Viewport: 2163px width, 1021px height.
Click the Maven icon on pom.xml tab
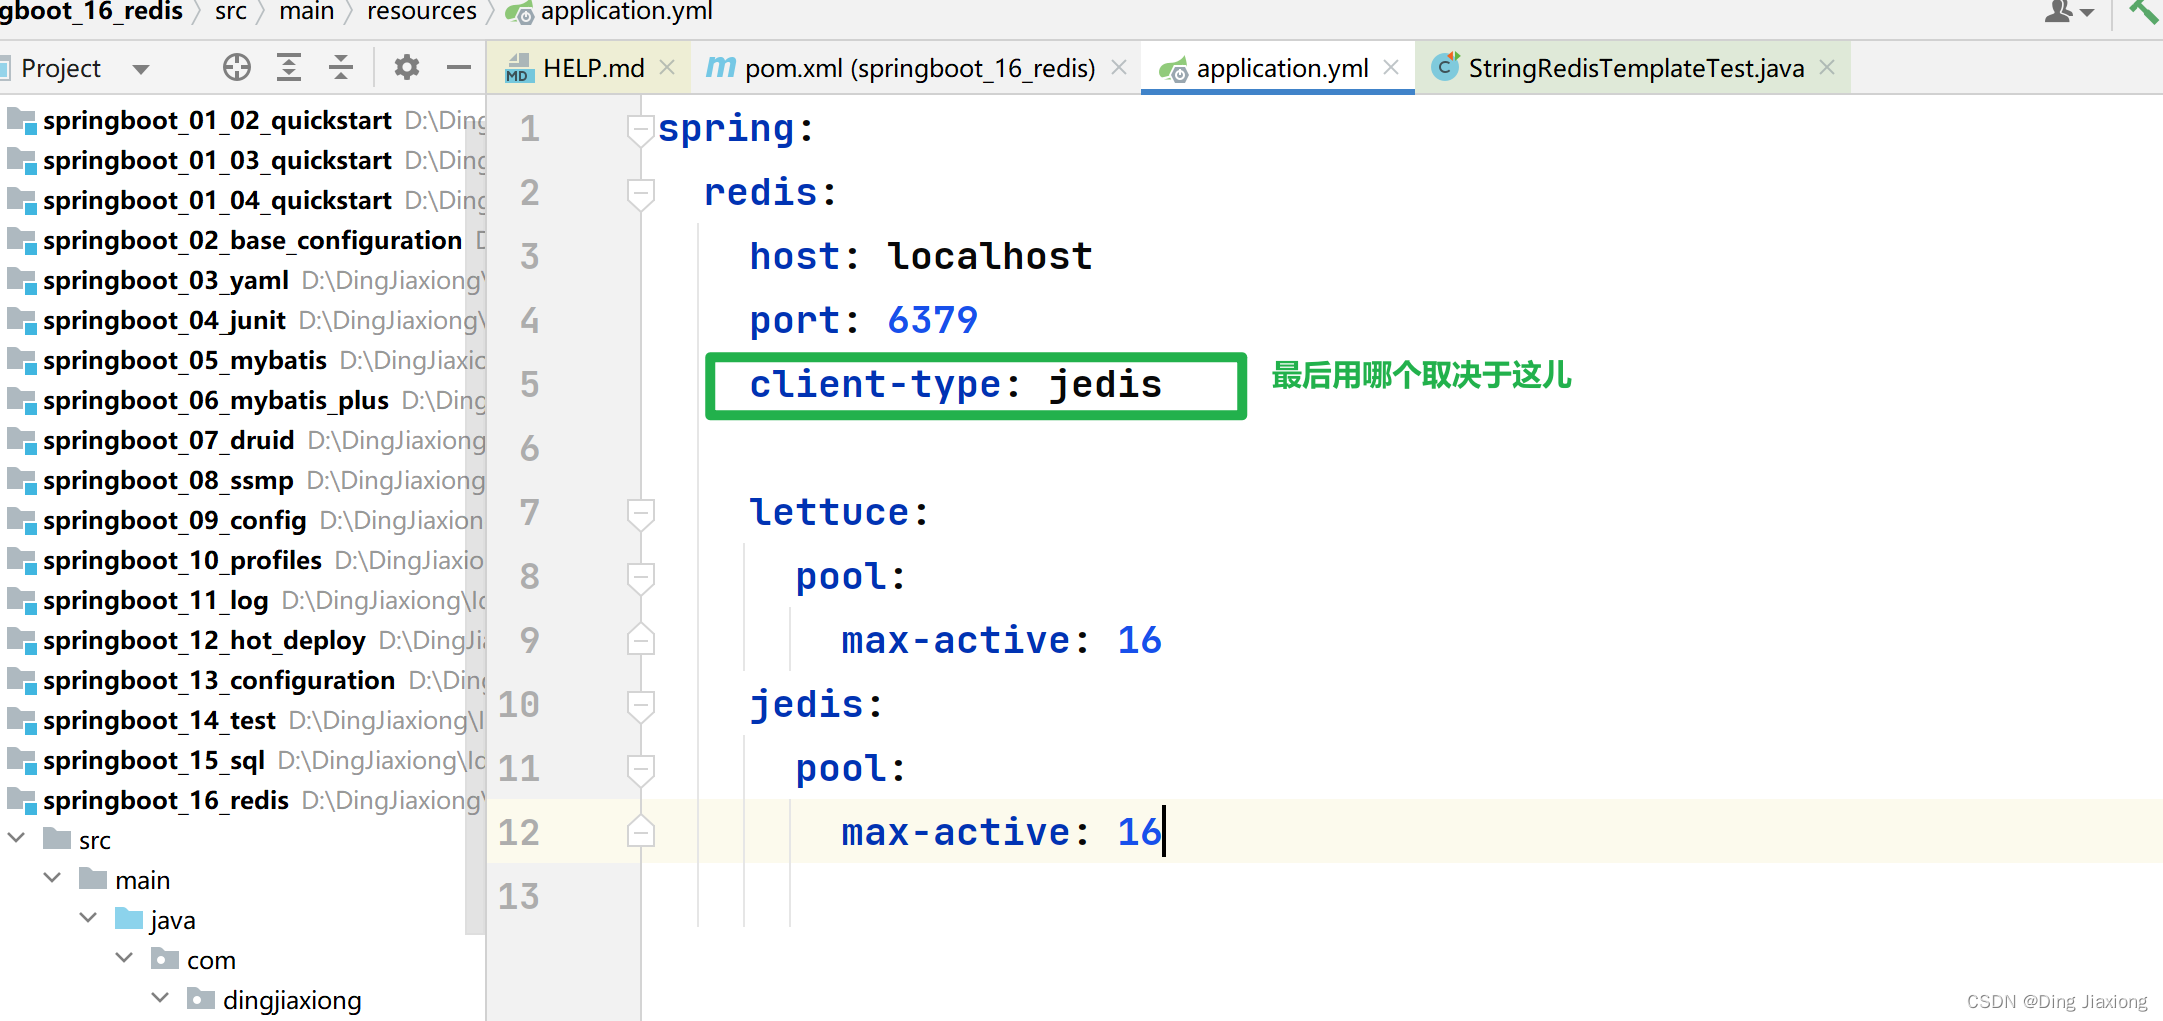pyautogui.click(x=721, y=67)
